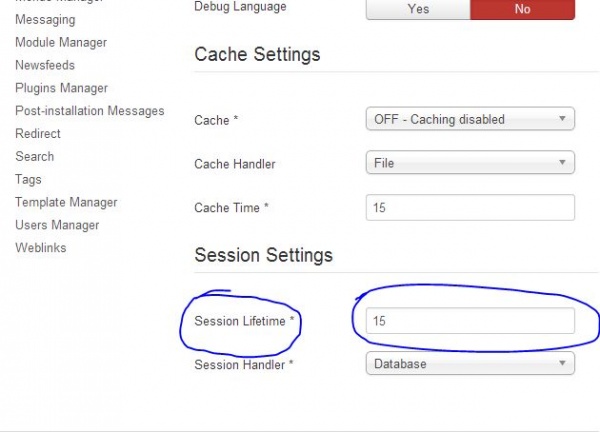Open Users Manager

click(57, 225)
